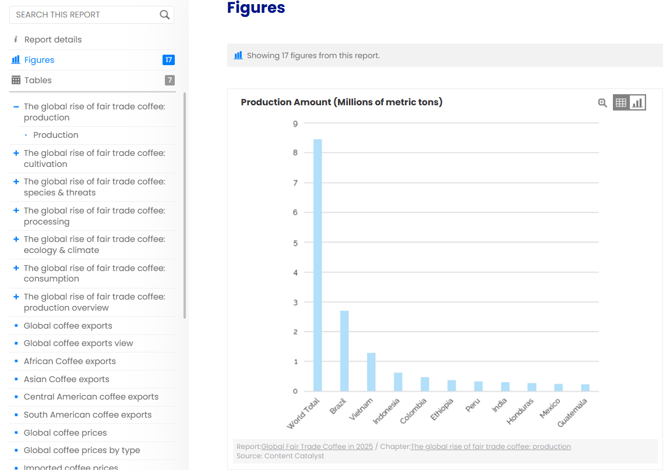Viewport: 670px width, 474px height.
Task: Open the production chapter link below chart
Action: tap(490, 447)
